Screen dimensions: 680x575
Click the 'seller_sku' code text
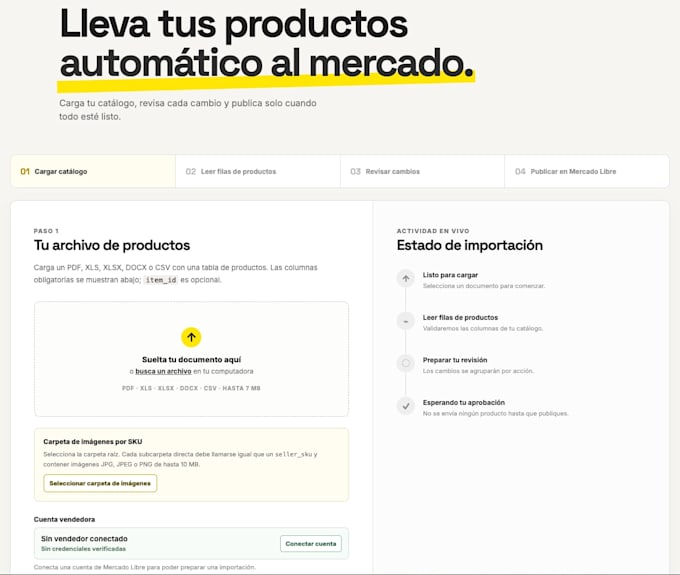(294, 454)
